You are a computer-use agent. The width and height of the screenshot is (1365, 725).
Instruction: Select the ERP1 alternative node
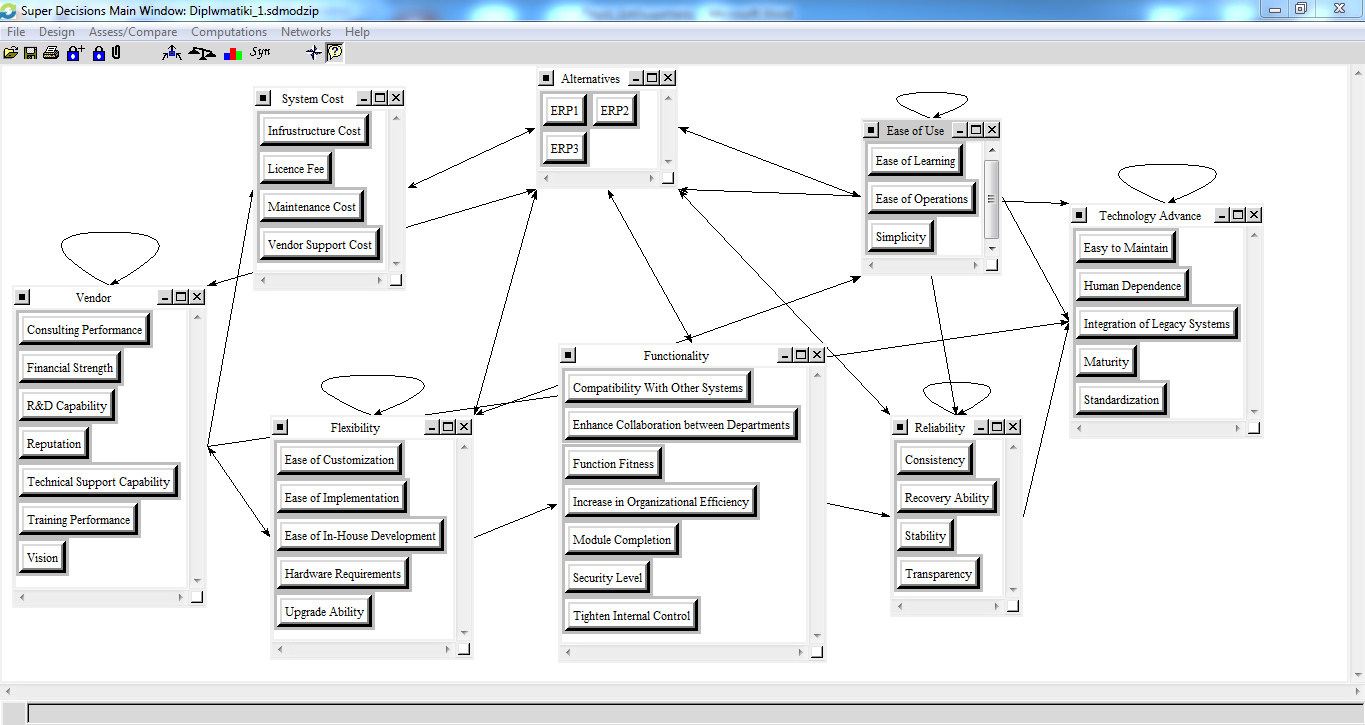564,111
